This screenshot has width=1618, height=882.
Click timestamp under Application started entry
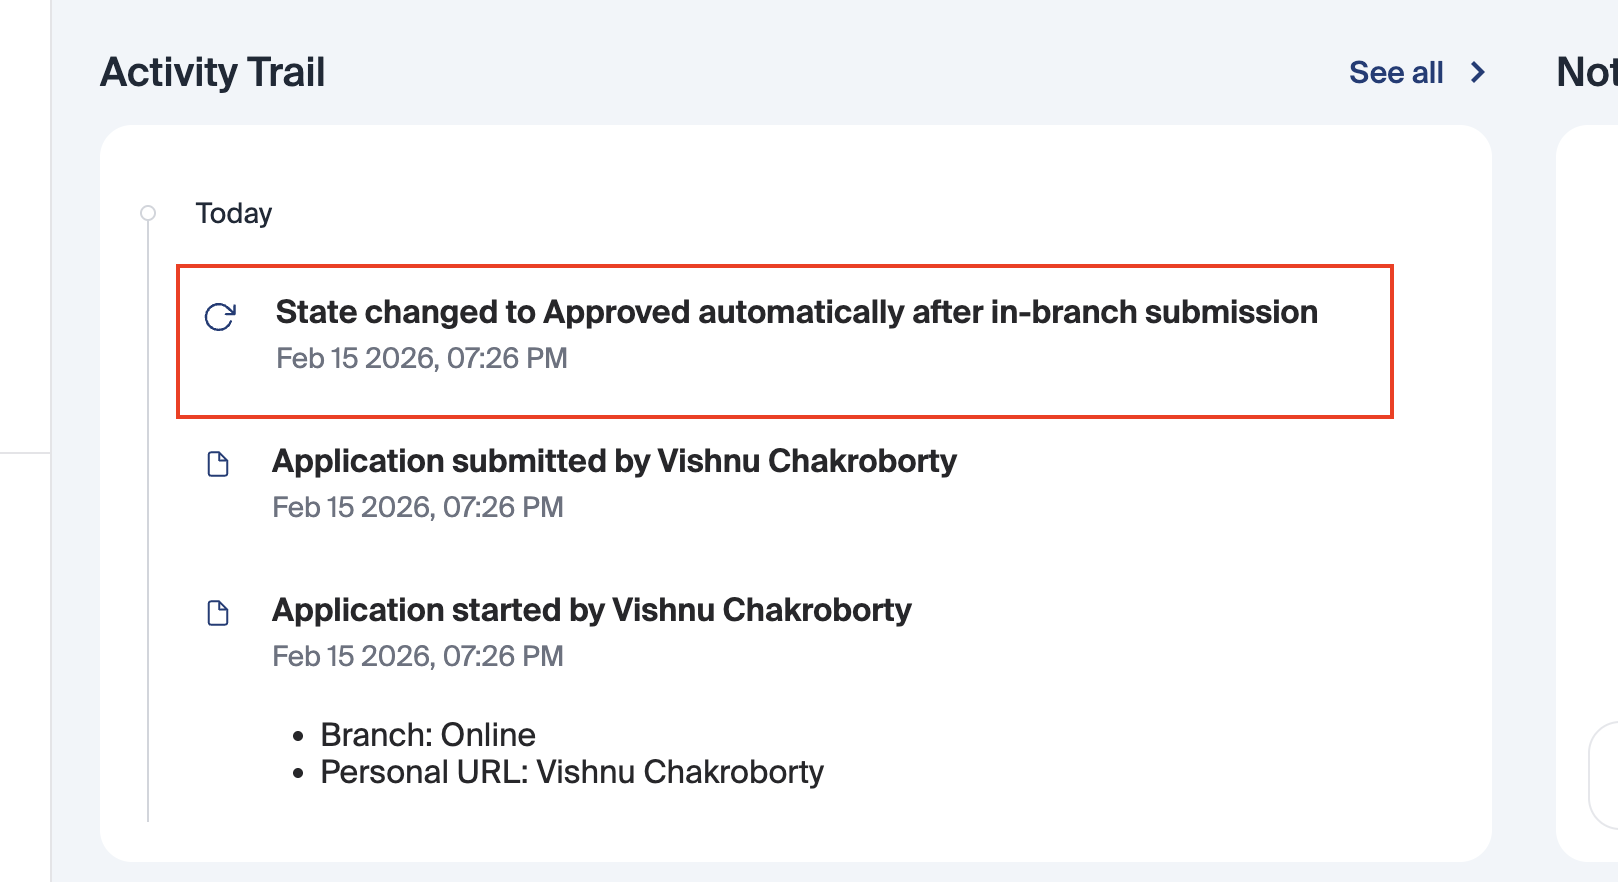coord(417,656)
